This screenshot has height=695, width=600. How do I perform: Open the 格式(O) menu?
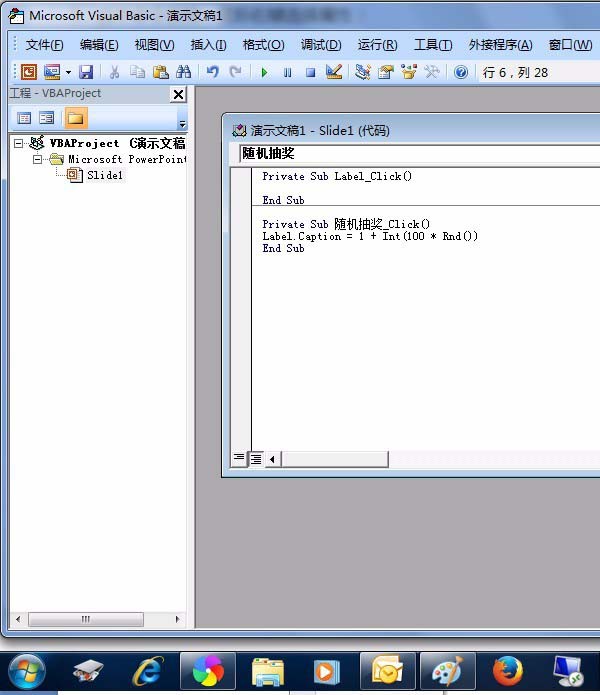coord(264,45)
